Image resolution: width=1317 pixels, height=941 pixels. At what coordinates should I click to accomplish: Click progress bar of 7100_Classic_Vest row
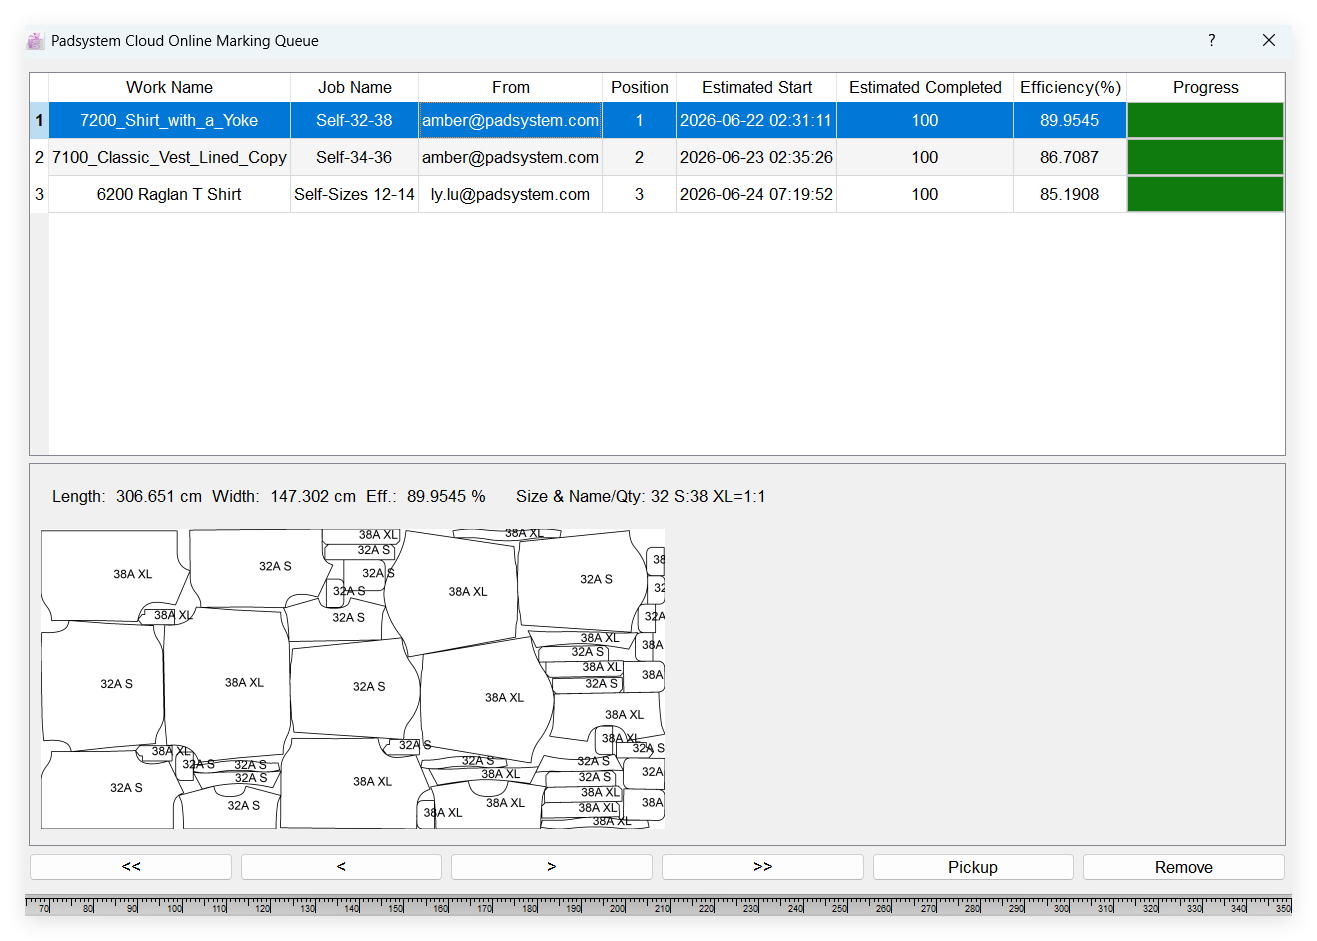coord(1205,157)
